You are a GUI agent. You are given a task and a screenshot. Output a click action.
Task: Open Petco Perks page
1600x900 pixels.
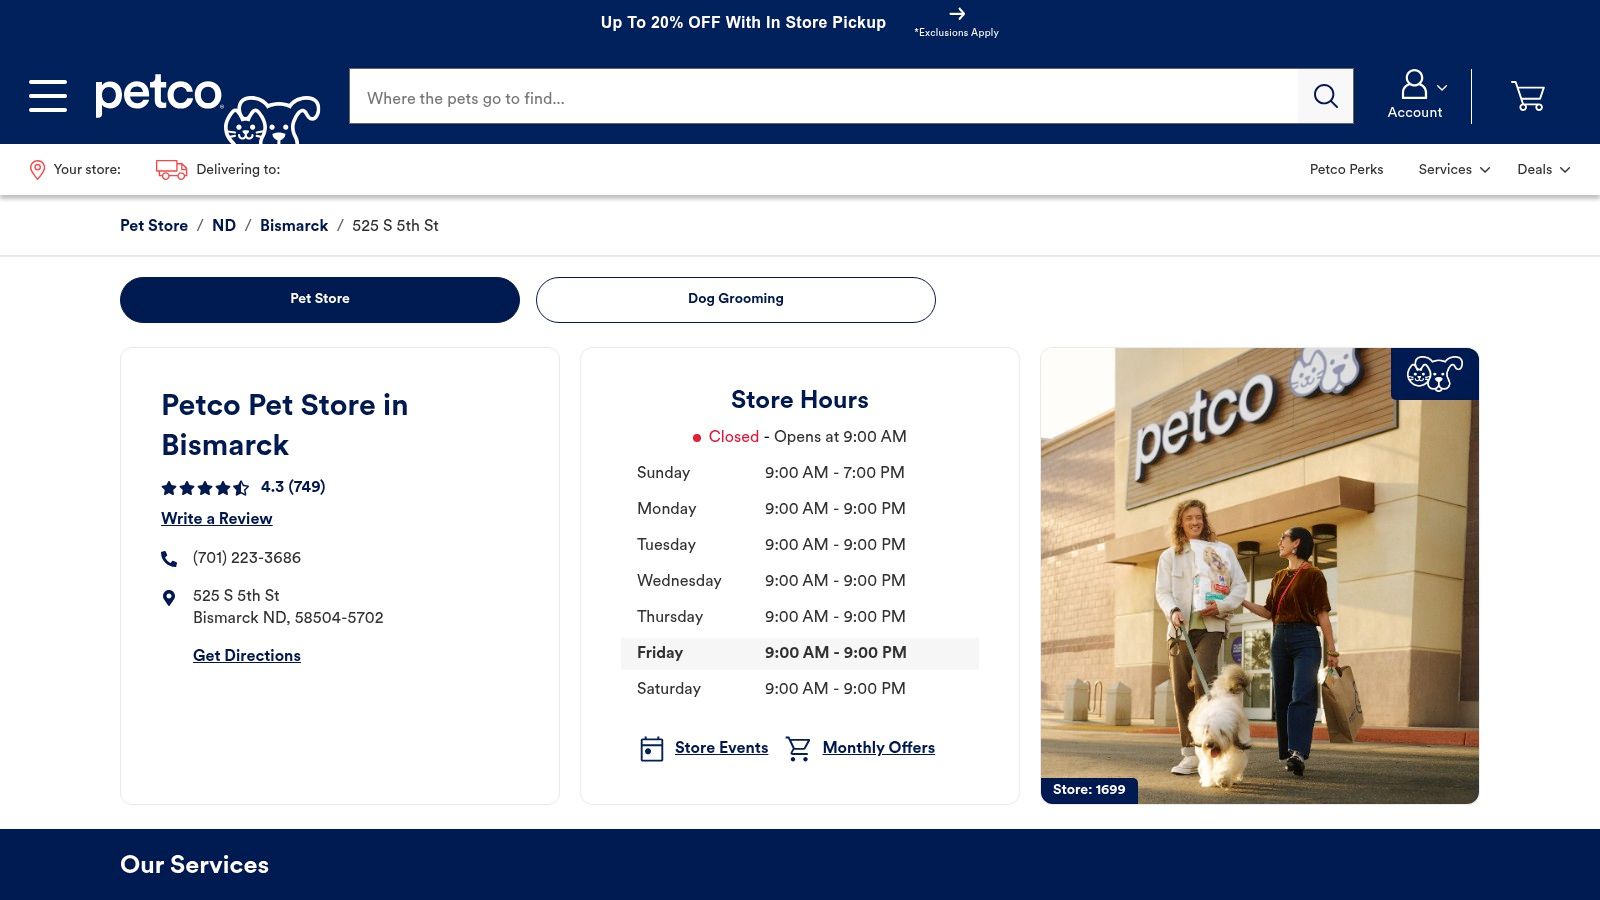coord(1346,169)
